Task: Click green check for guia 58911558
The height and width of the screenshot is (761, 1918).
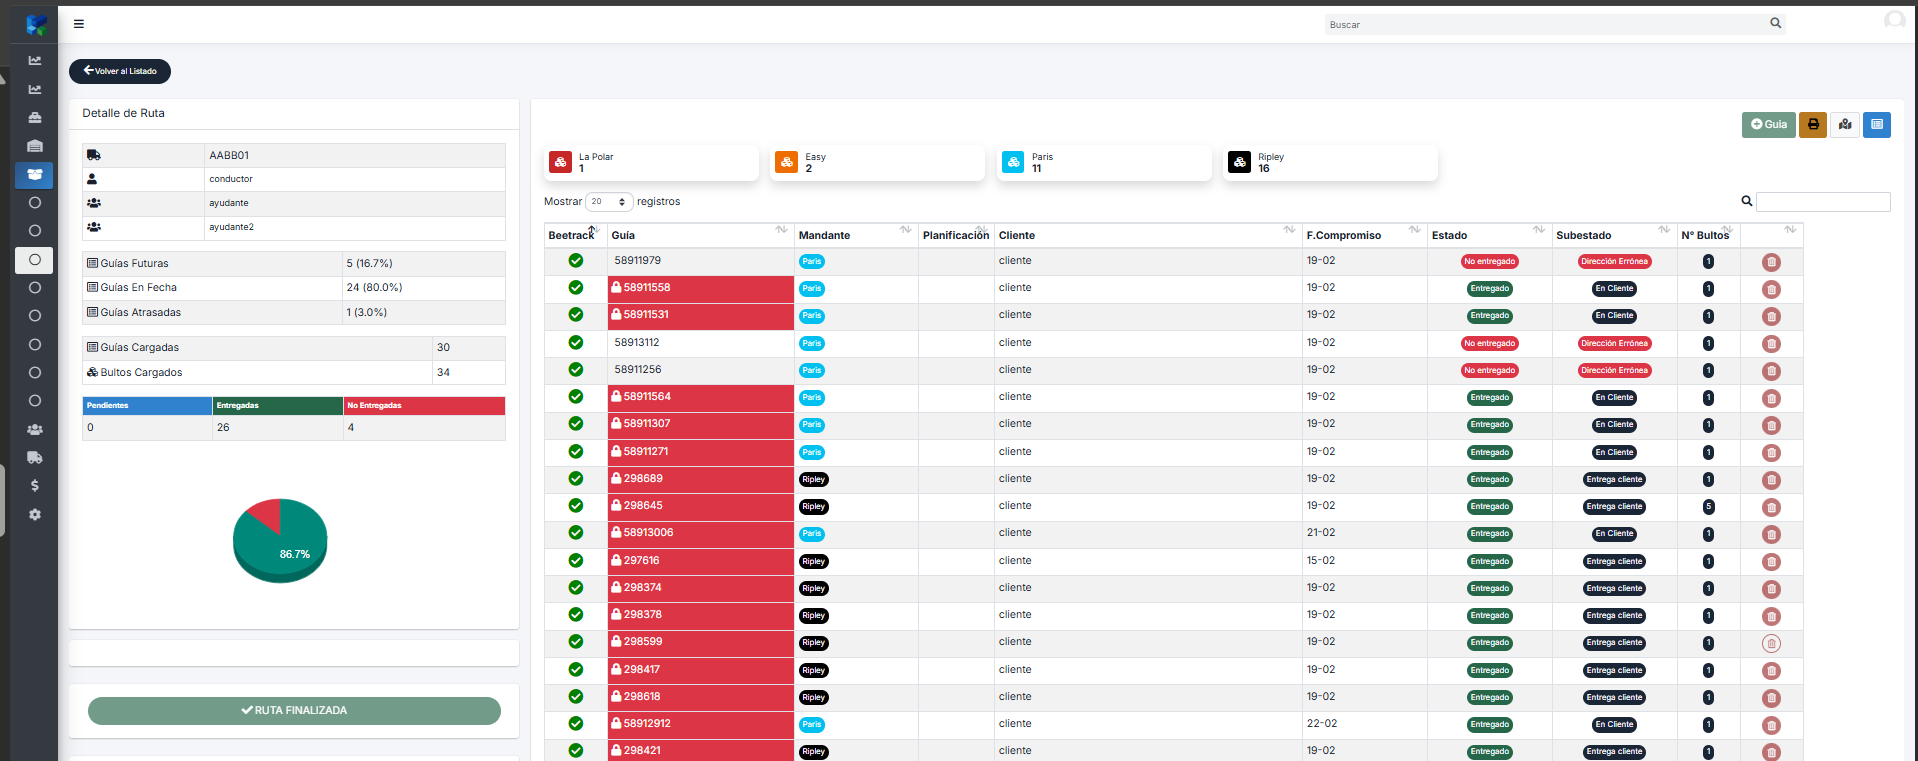Action: coord(576,288)
